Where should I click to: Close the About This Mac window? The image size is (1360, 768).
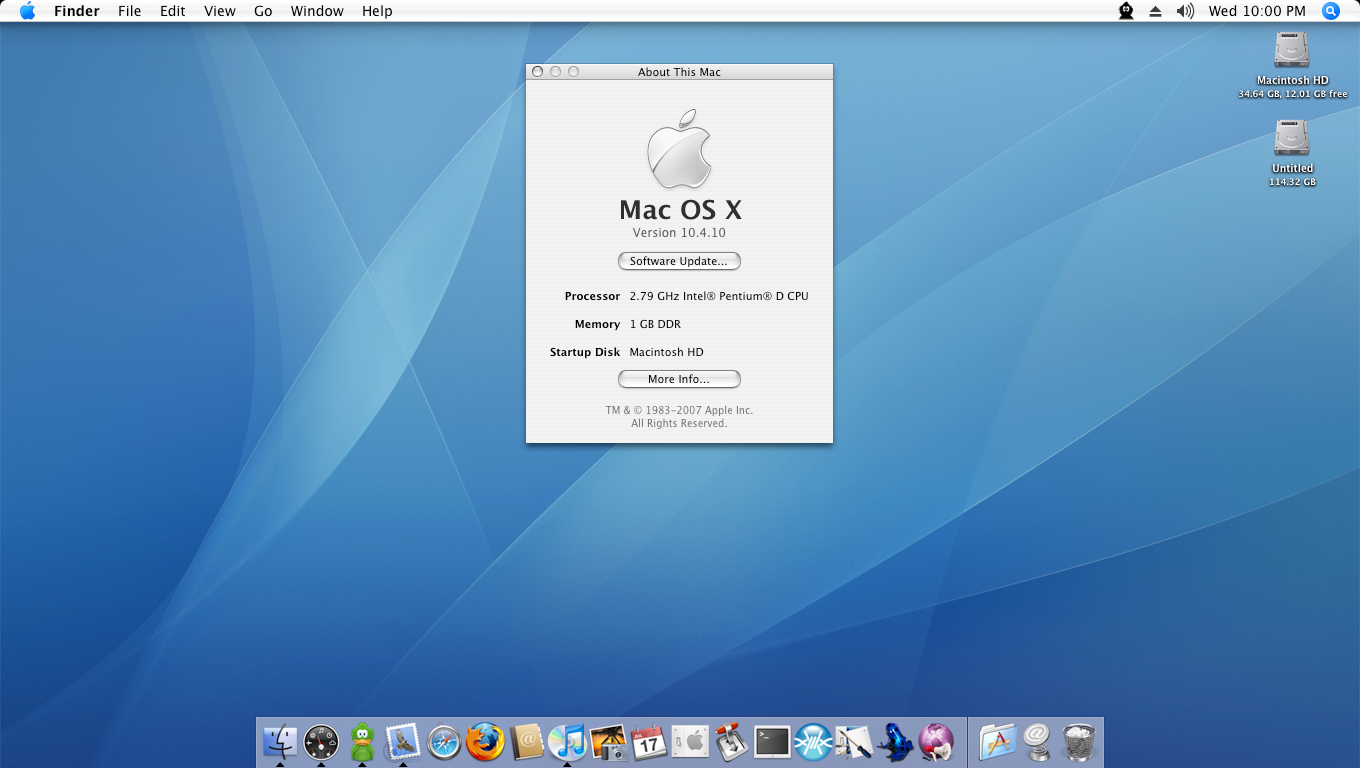coord(538,72)
